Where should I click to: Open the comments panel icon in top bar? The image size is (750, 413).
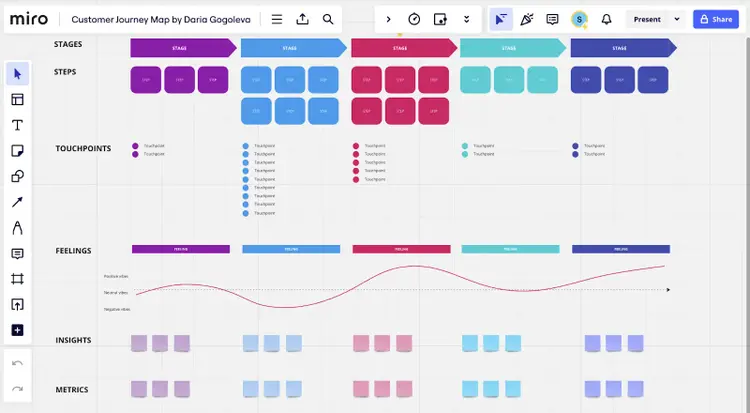[x=552, y=19]
